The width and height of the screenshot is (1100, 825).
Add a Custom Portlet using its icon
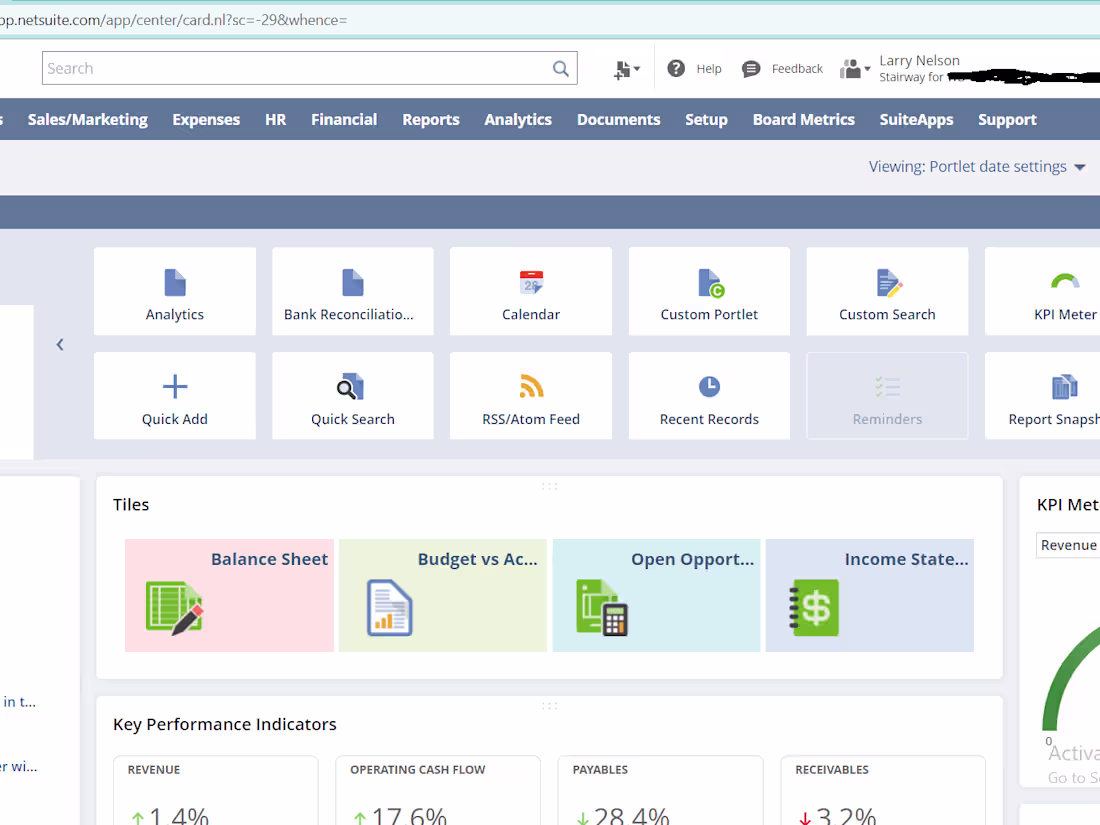(x=709, y=282)
